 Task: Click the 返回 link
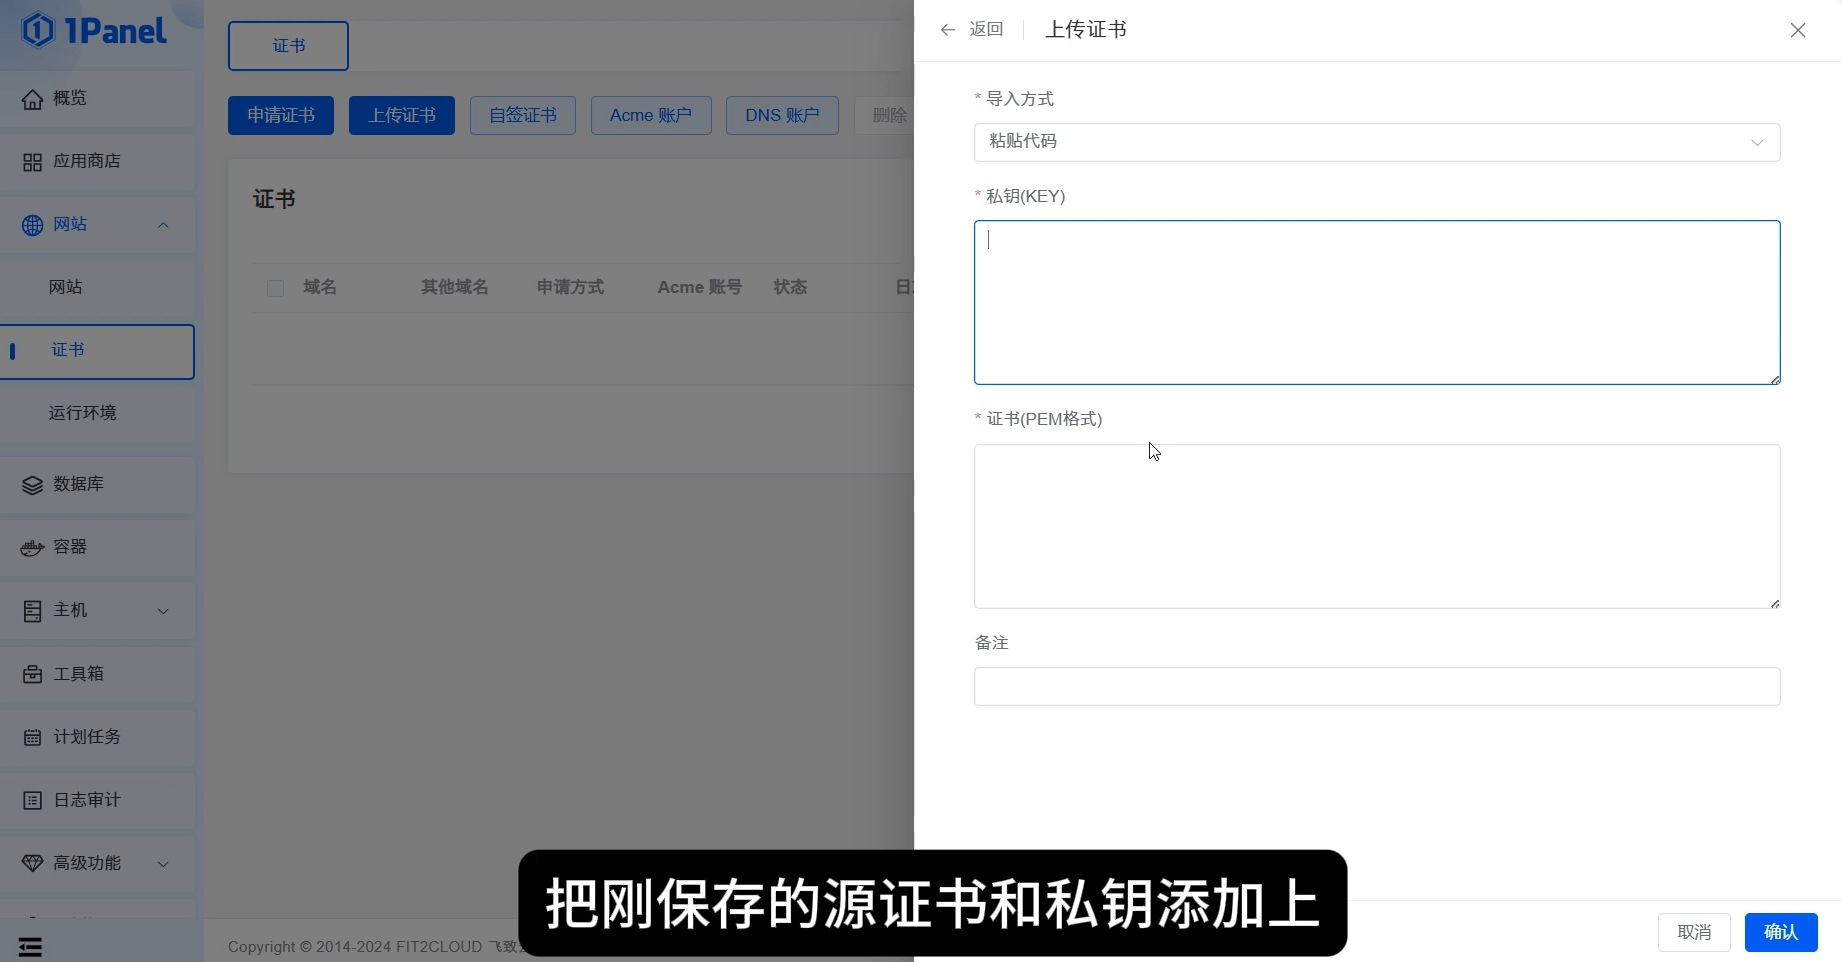click(x=986, y=30)
